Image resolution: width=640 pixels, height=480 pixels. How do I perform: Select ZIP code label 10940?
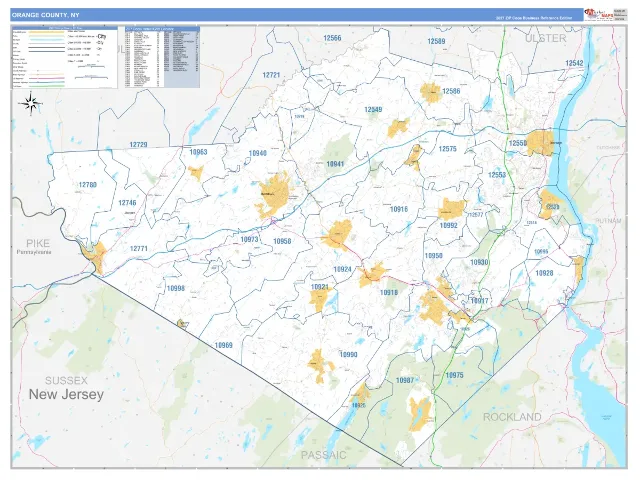point(258,153)
